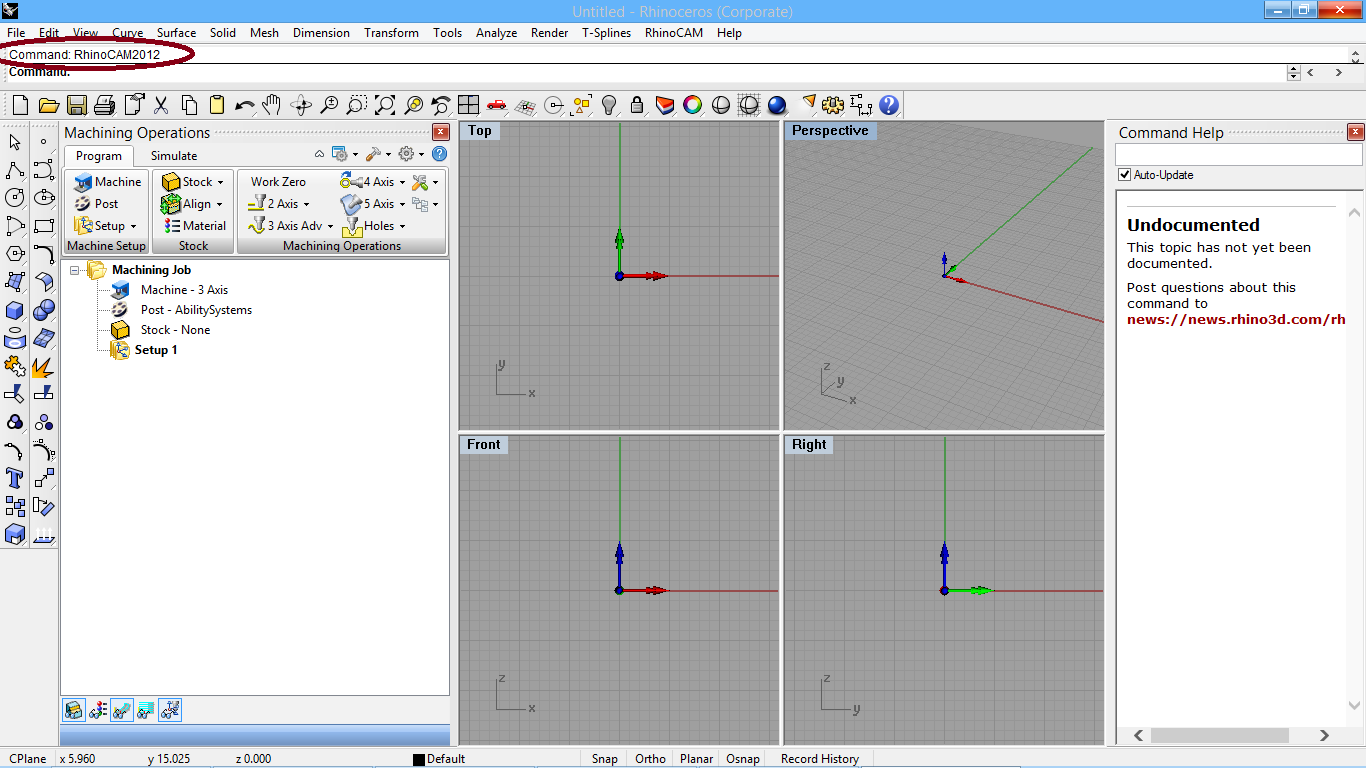Image resolution: width=1366 pixels, height=768 pixels.
Task: Select the Polygon hexagon tool
Action: coord(15,254)
